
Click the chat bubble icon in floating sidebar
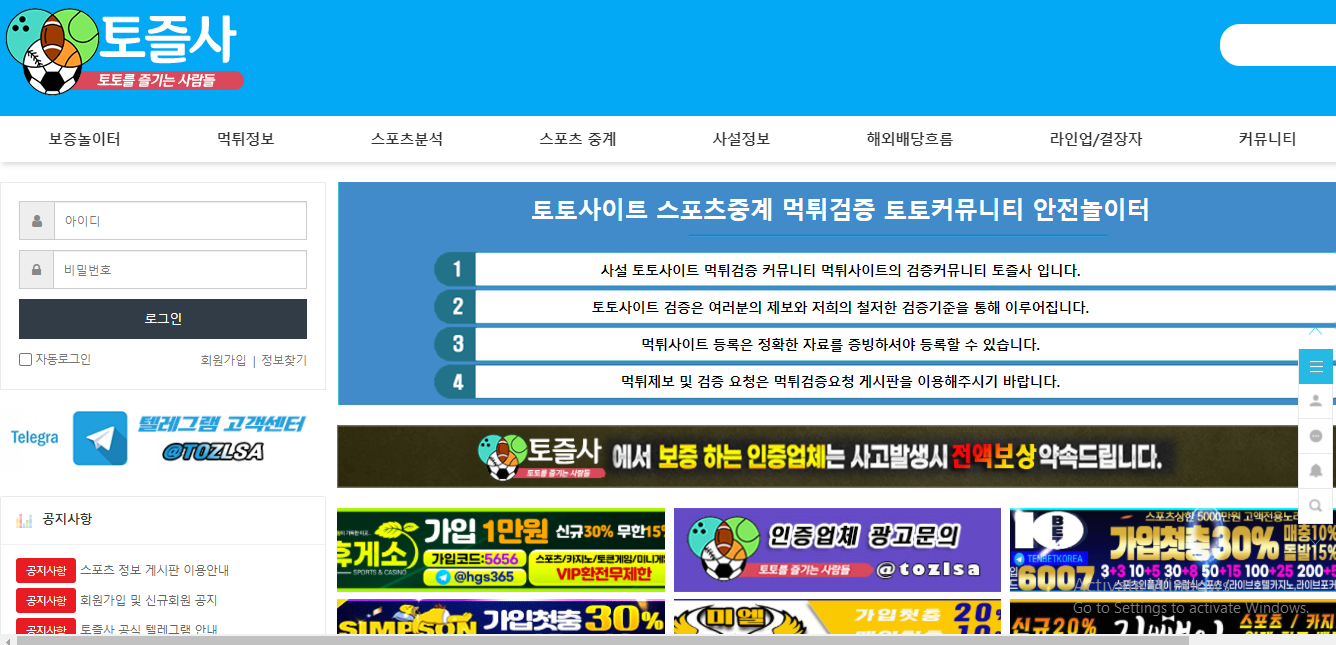pyautogui.click(x=1315, y=436)
